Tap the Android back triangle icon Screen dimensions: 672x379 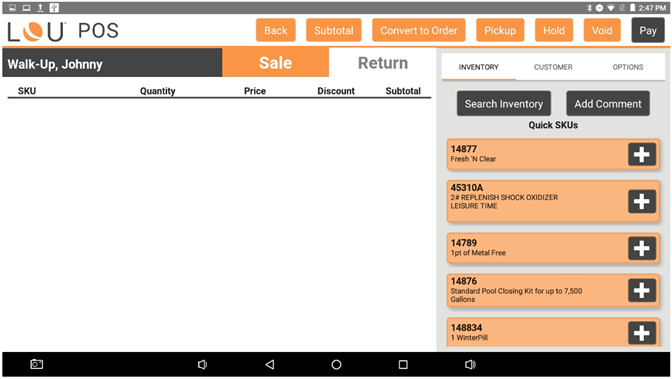[270, 364]
